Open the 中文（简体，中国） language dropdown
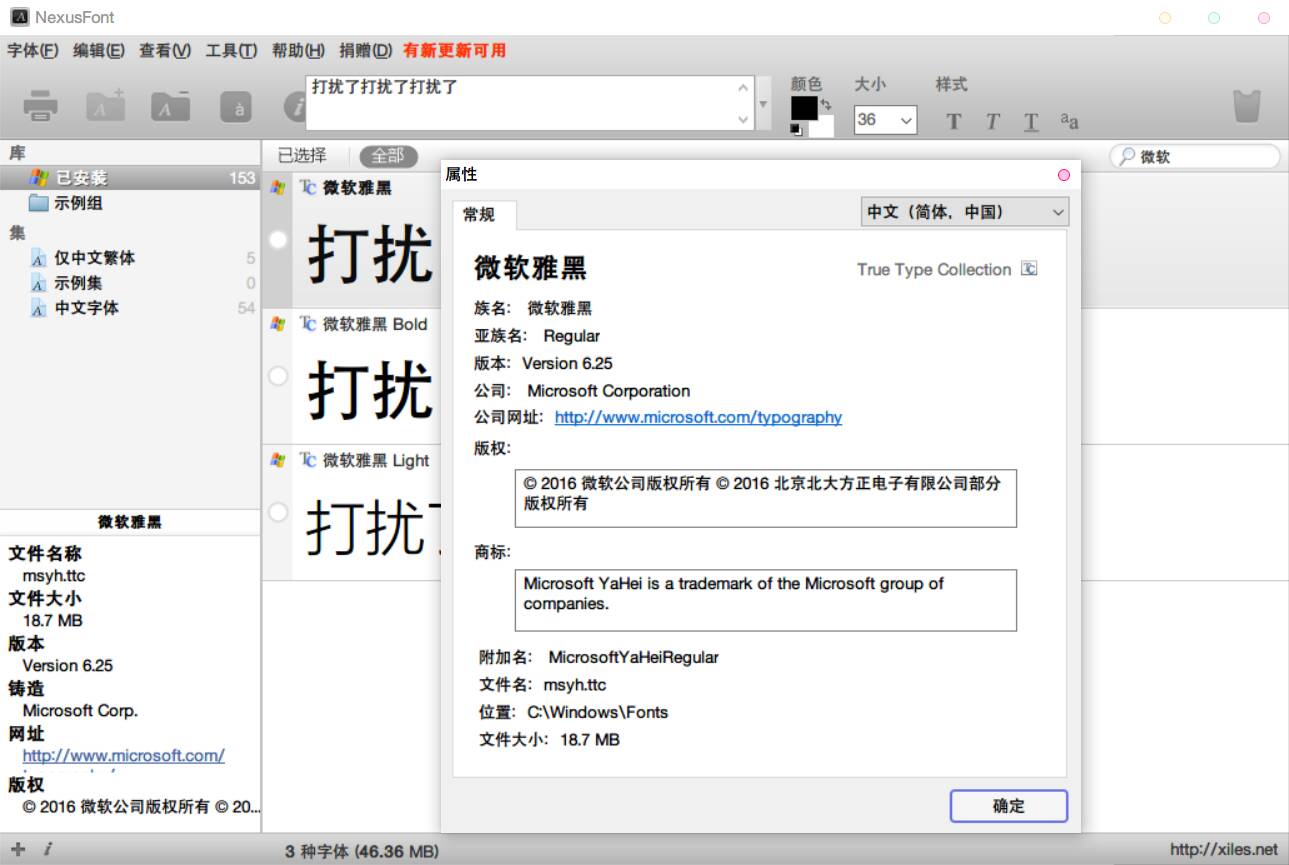1289x865 pixels. 964,212
